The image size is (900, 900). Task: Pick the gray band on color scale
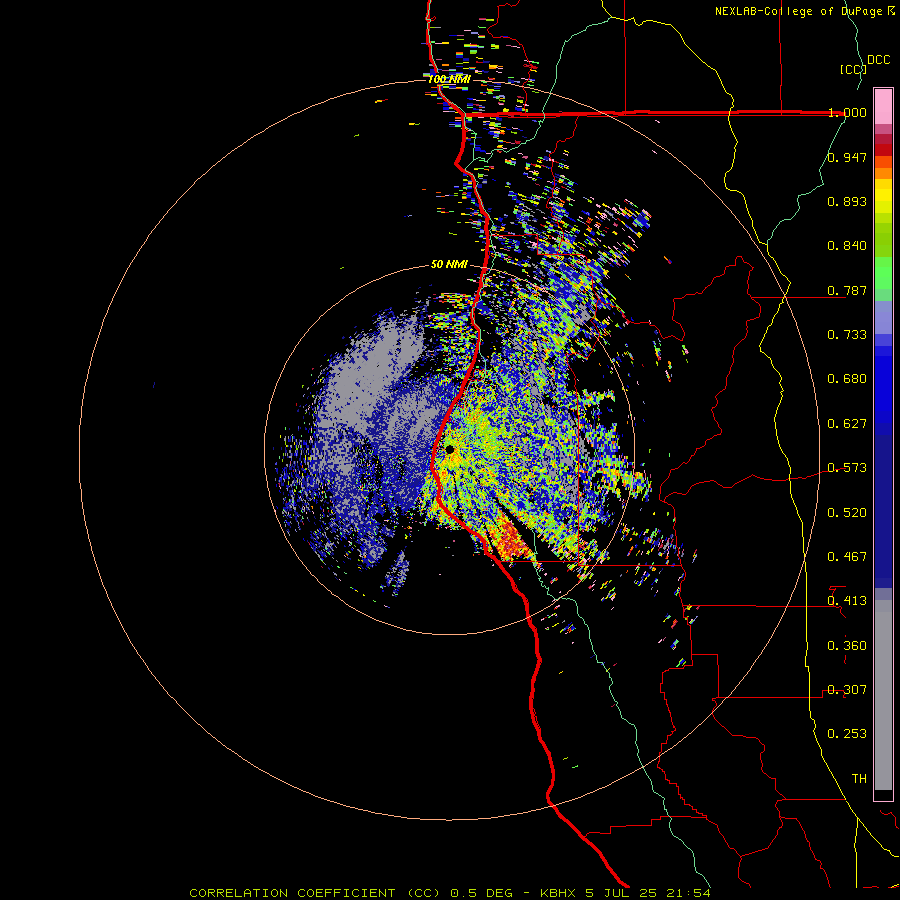click(883, 695)
